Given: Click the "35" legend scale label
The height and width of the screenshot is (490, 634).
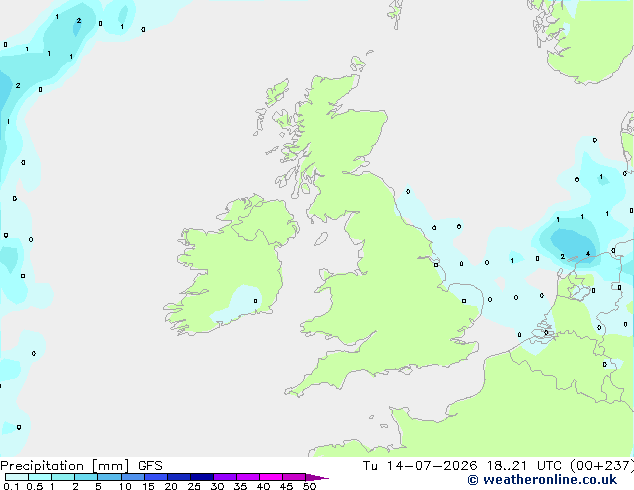Looking at the screenshot, I should click(240, 486).
